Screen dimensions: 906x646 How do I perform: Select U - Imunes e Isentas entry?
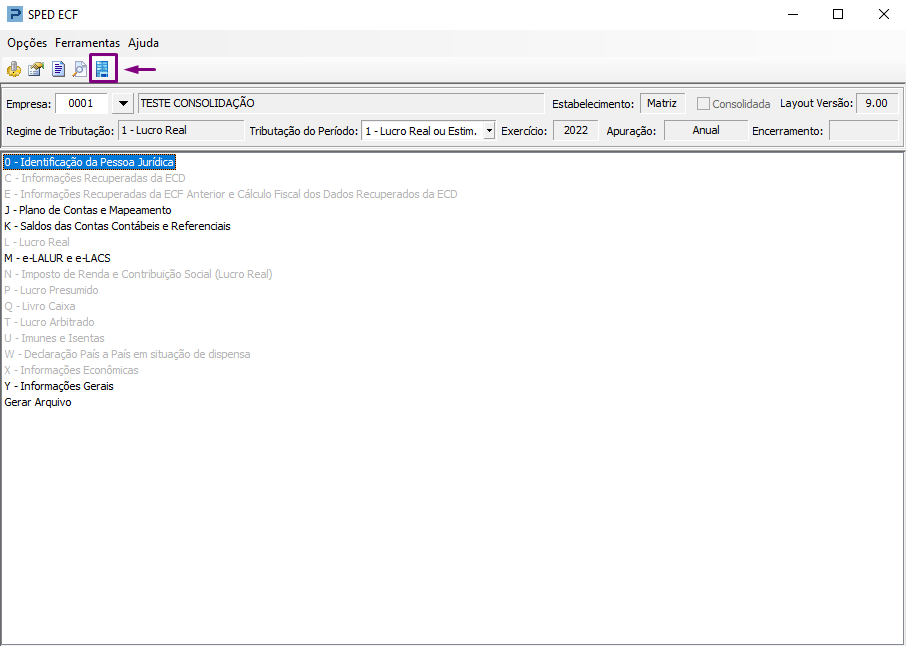click(54, 338)
